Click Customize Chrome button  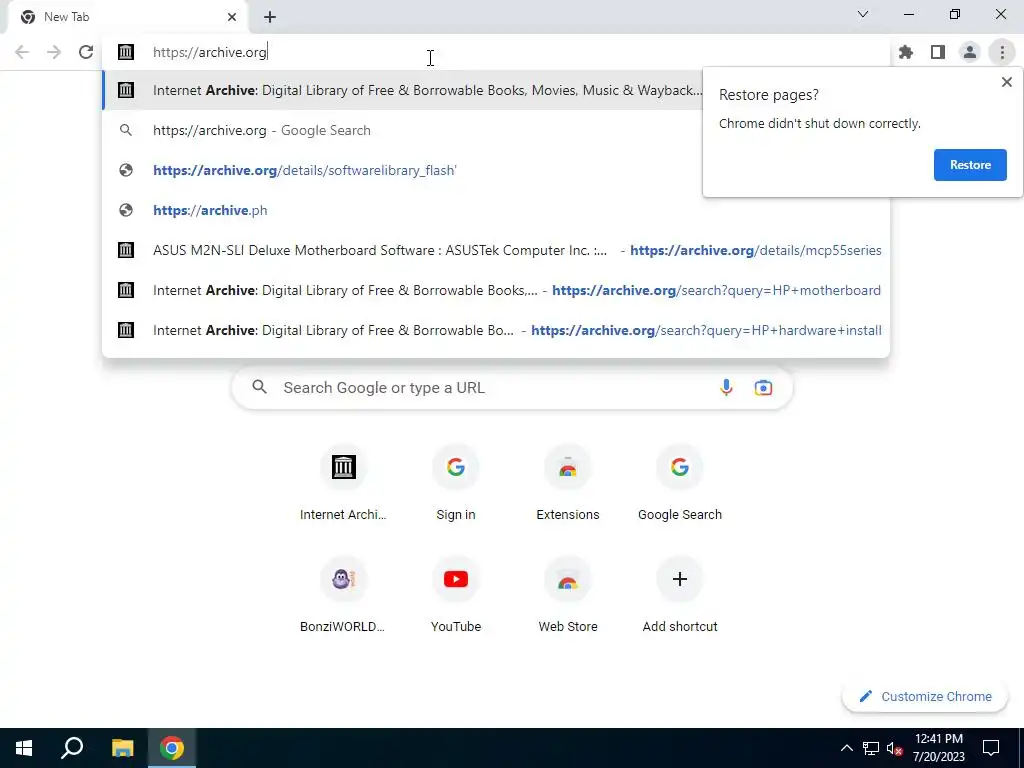(x=925, y=697)
